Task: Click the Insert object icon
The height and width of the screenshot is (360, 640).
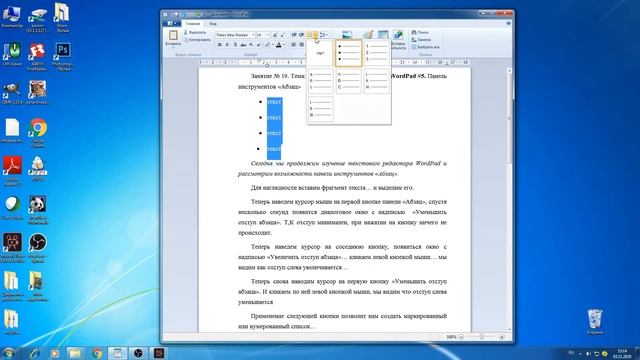Action: tap(398, 35)
